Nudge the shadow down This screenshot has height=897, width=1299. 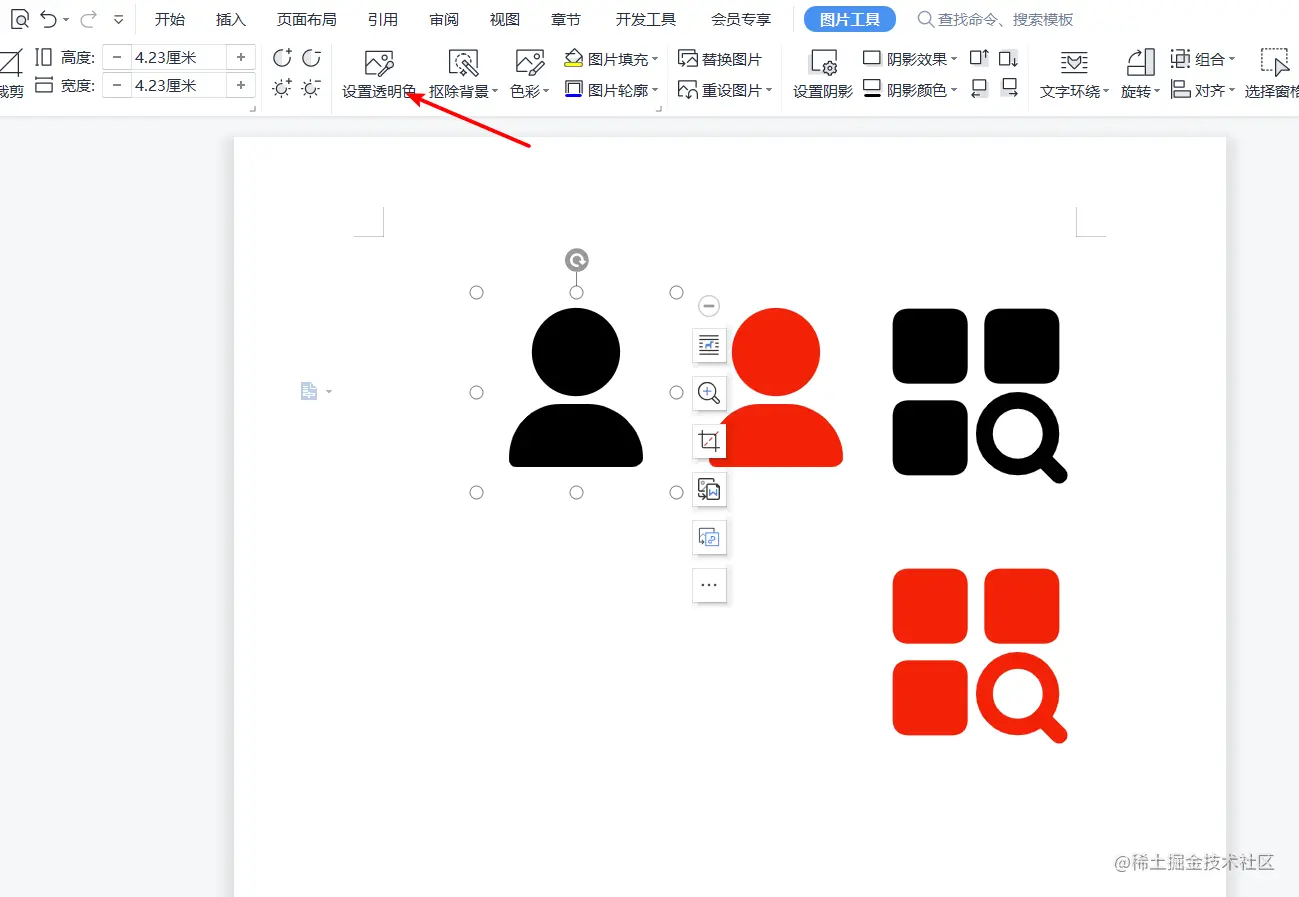pos(1009,58)
